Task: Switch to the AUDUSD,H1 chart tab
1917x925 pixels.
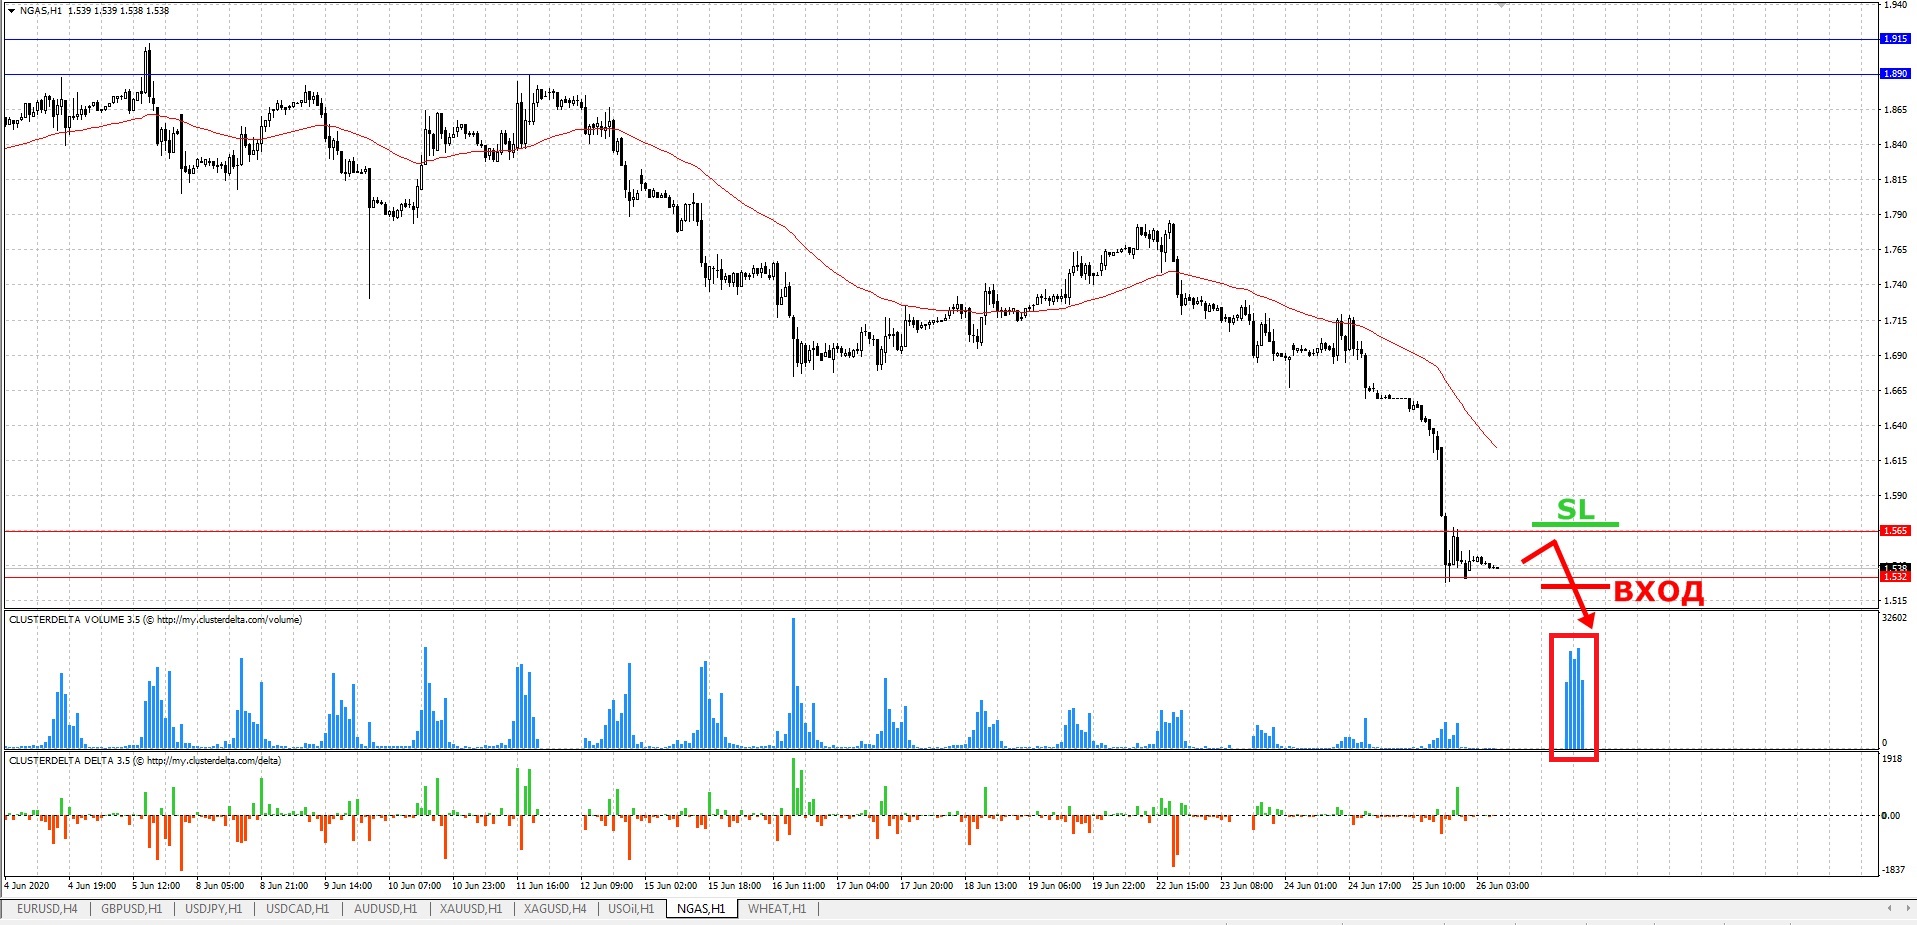Action: pos(385,909)
